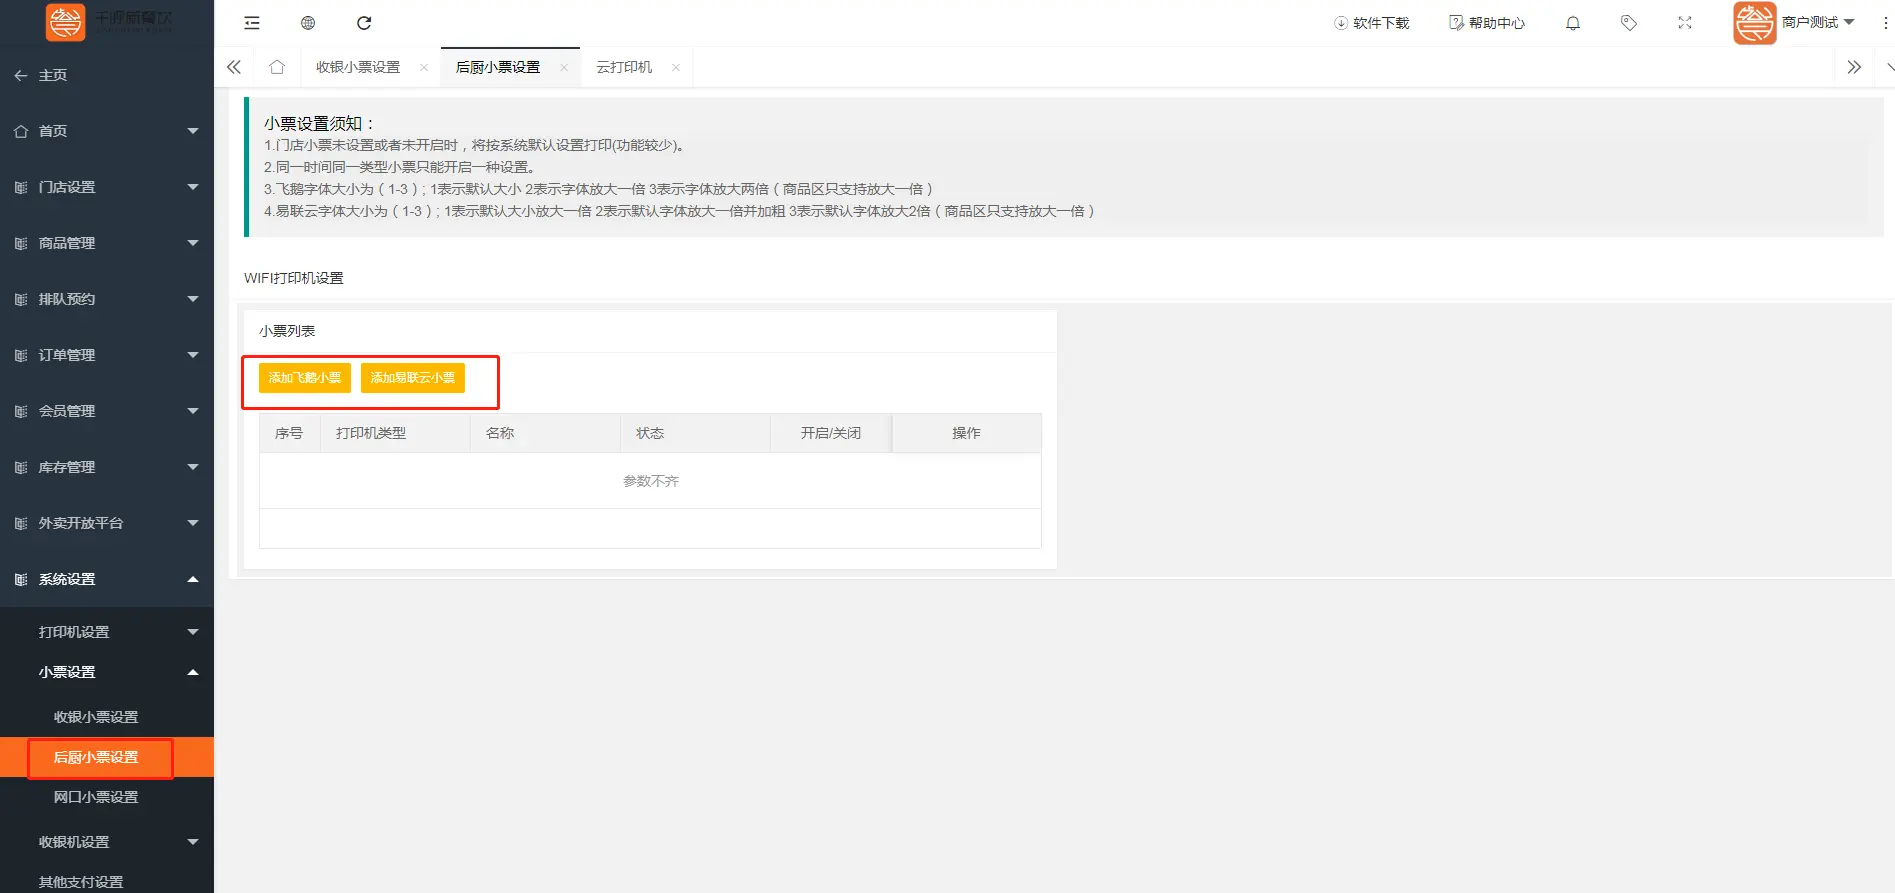
Task: Click the WIFI打印机设置 section title
Action: click(x=294, y=278)
